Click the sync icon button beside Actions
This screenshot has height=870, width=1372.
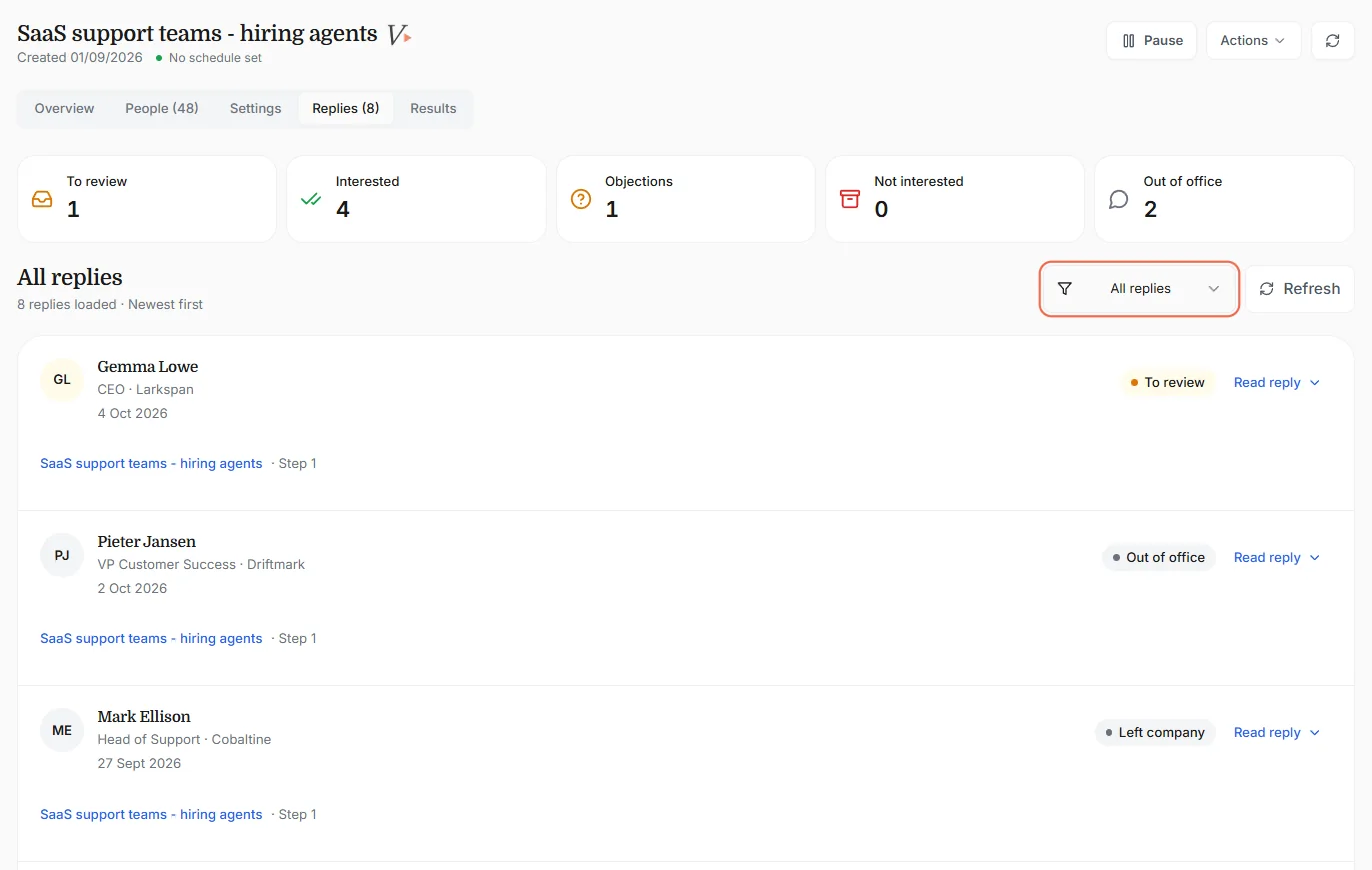[1332, 41]
